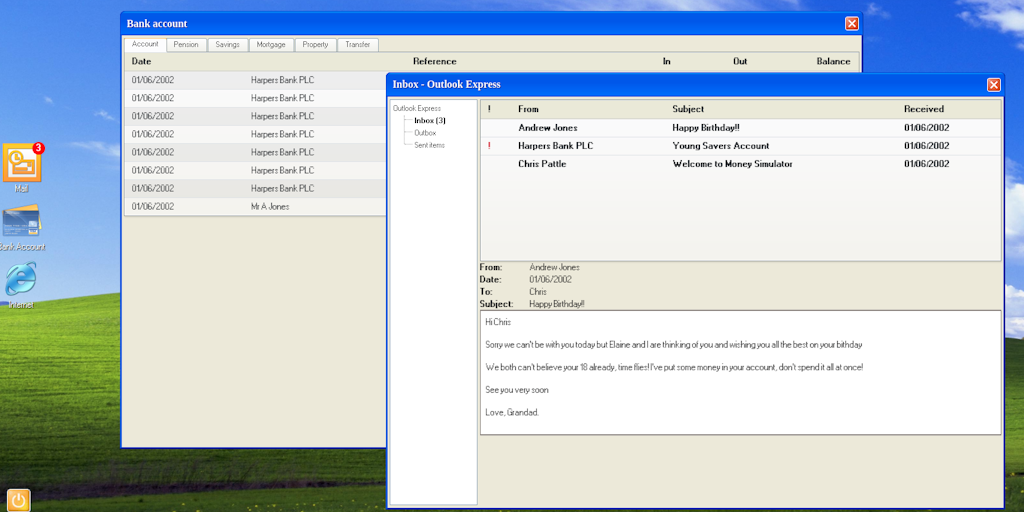The width and height of the screenshot is (1024, 512).
Task: Select the Mr A Jones transaction row
Action: [255, 206]
